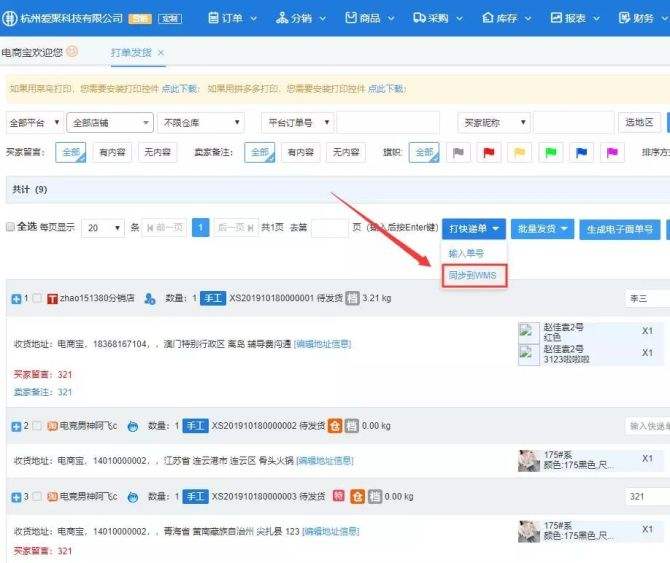670x563 pixels.
Task: Filter by red flag
Action: click(x=489, y=152)
